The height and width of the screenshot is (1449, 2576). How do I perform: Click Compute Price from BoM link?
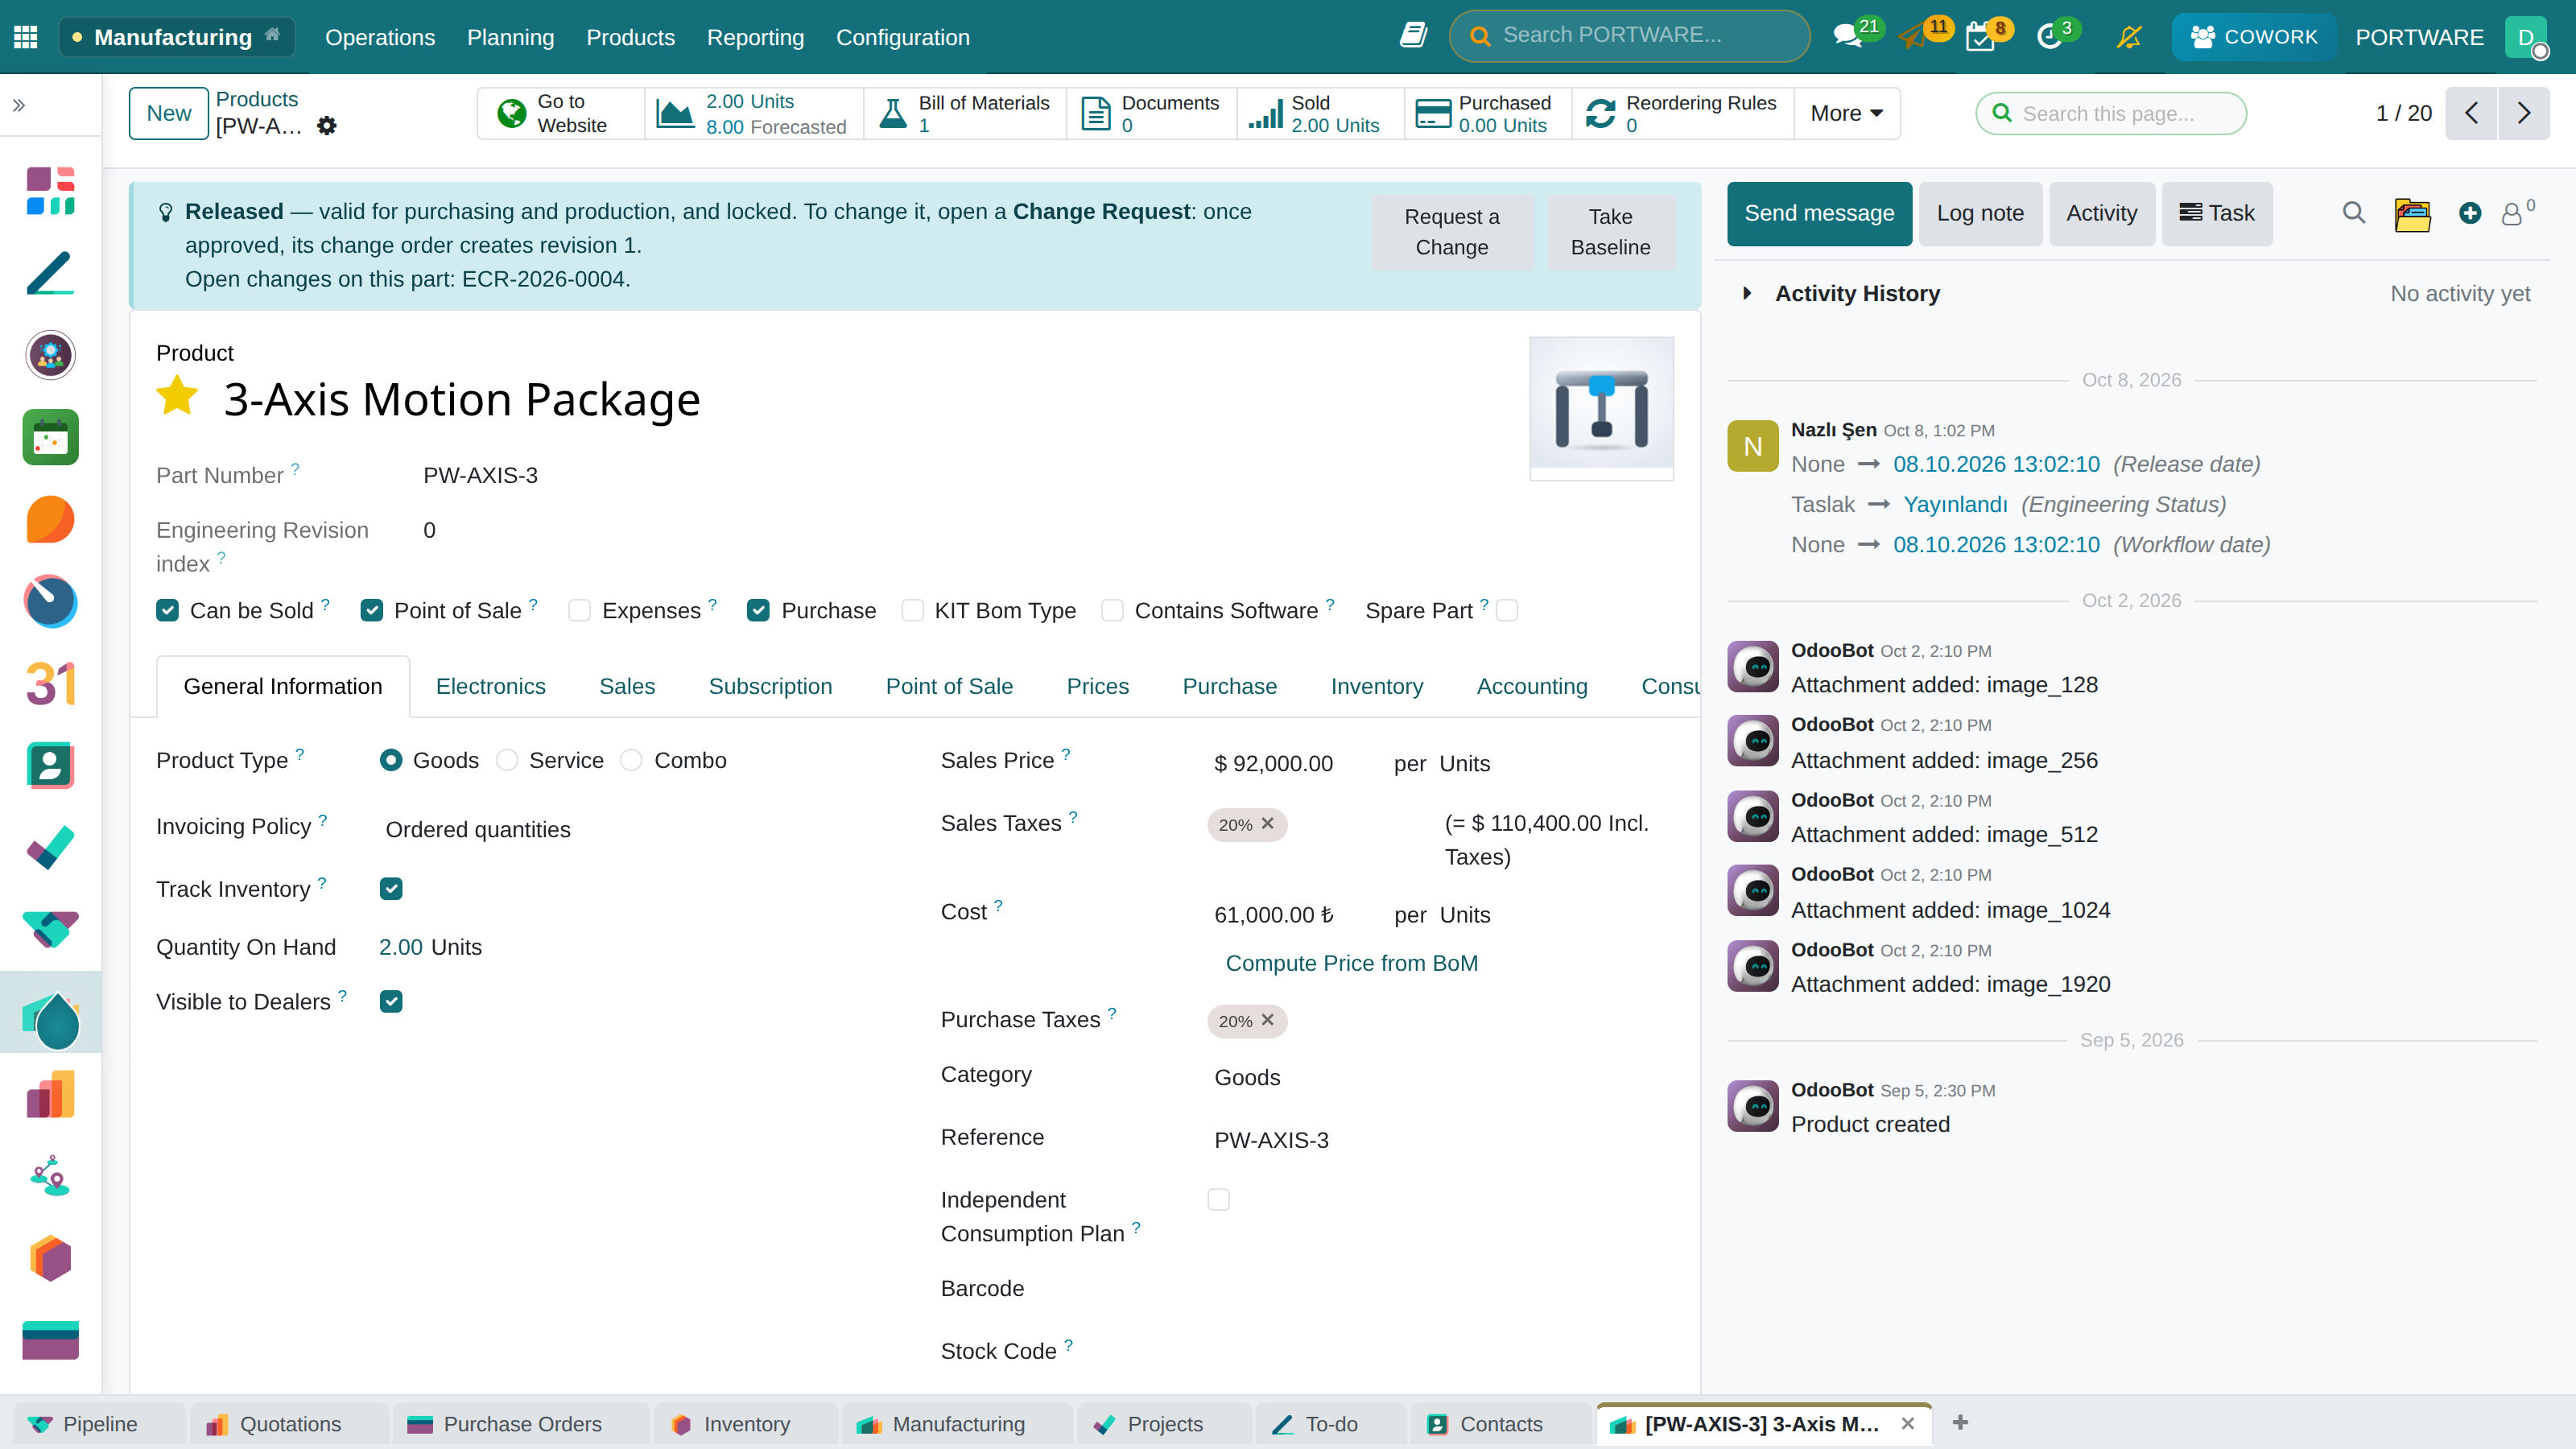[x=1351, y=963]
